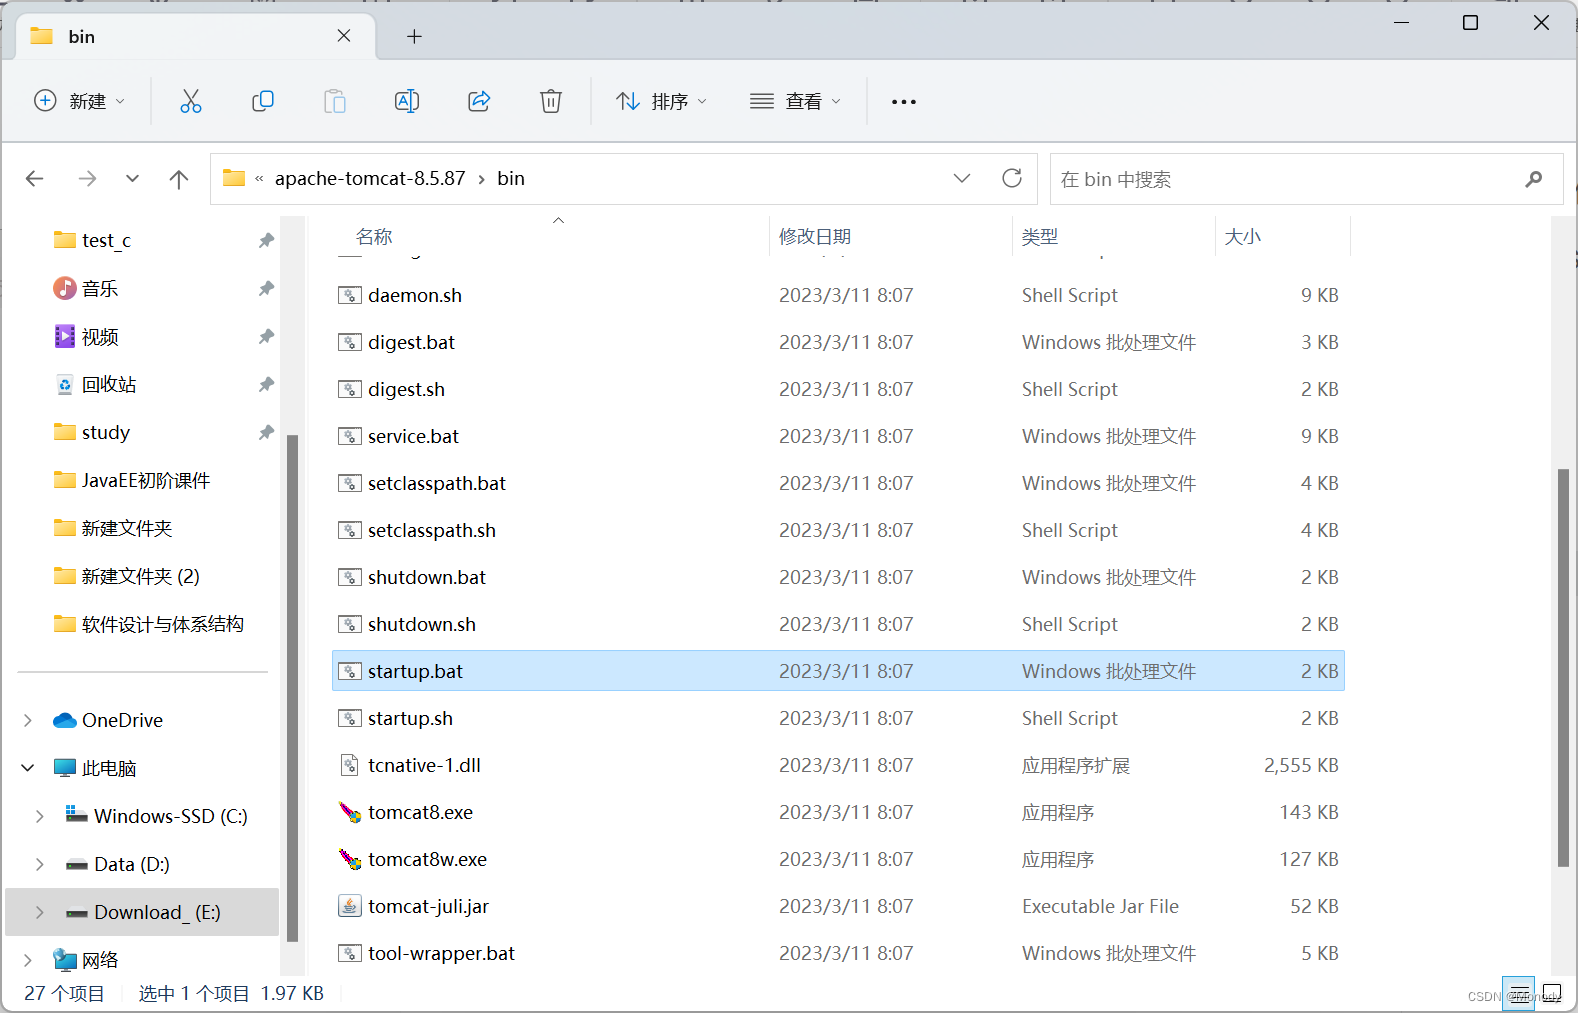Open the more options ellipsis menu
Image resolution: width=1578 pixels, height=1013 pixels.
pyautogui.click(x=904, y=102)
